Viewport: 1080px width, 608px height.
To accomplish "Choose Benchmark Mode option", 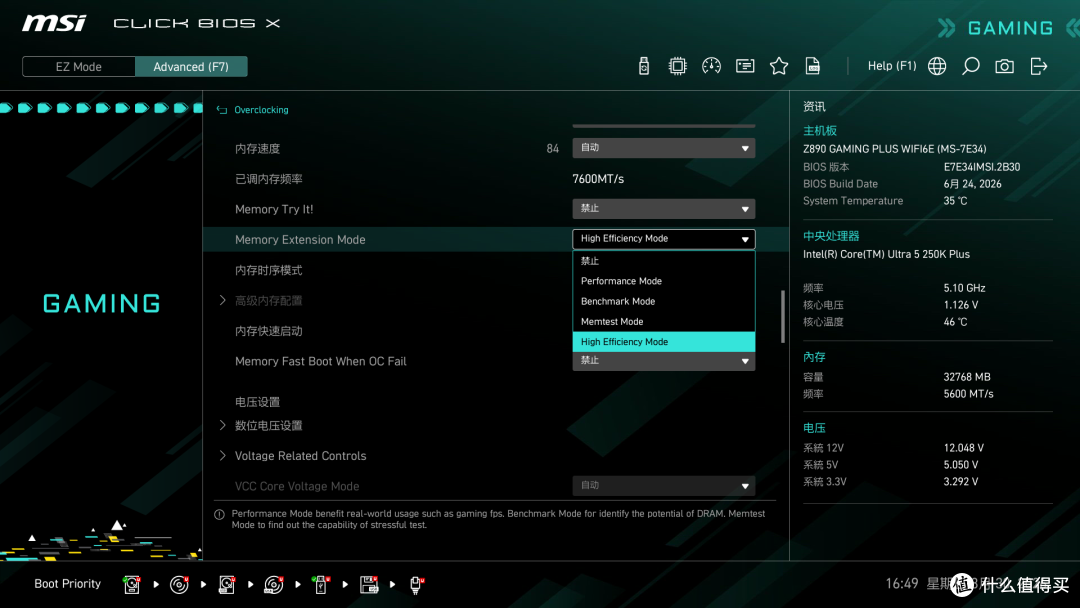I will click(663, 302).
